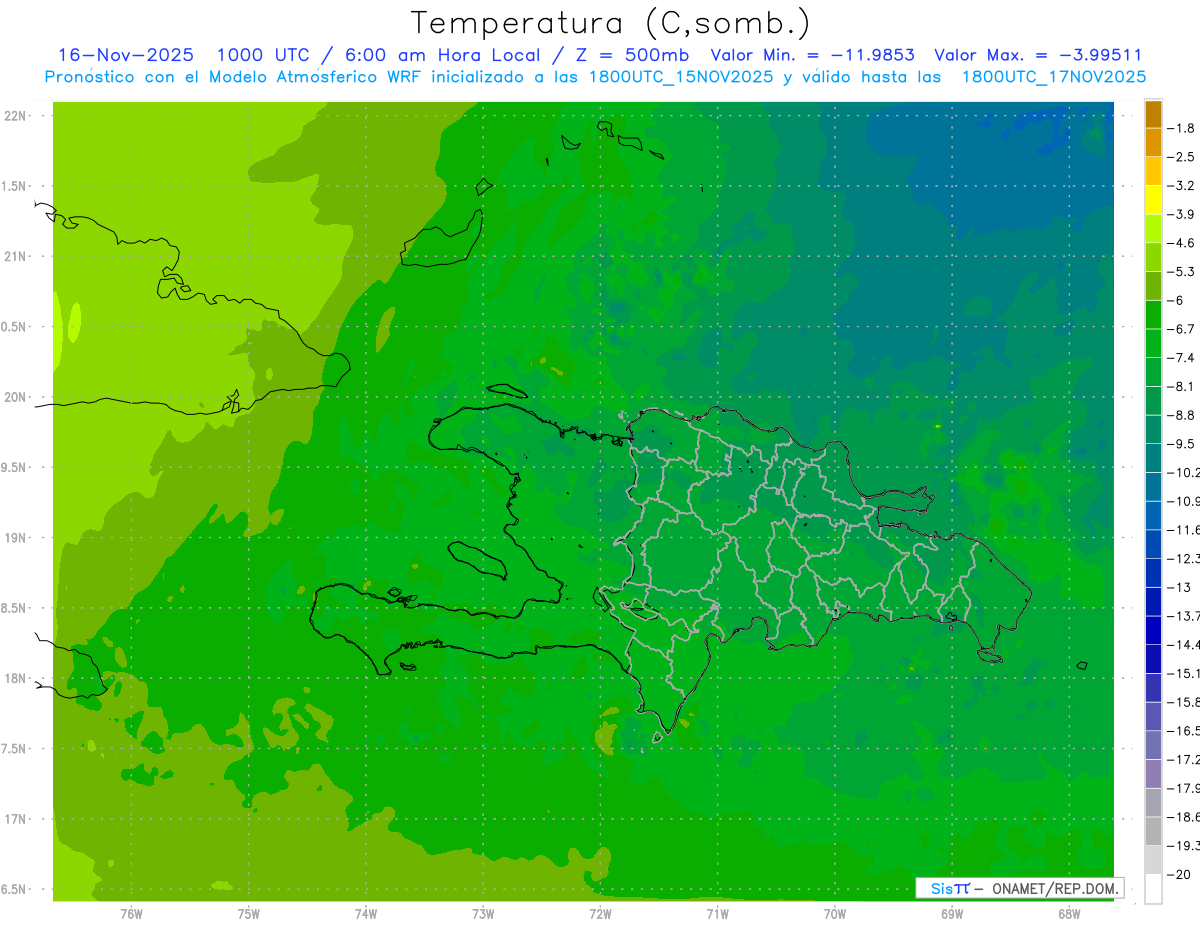Pick the green swatch between -6.7 and -7.4
The image size is (1200, 927).
(x=1153, y=343)
